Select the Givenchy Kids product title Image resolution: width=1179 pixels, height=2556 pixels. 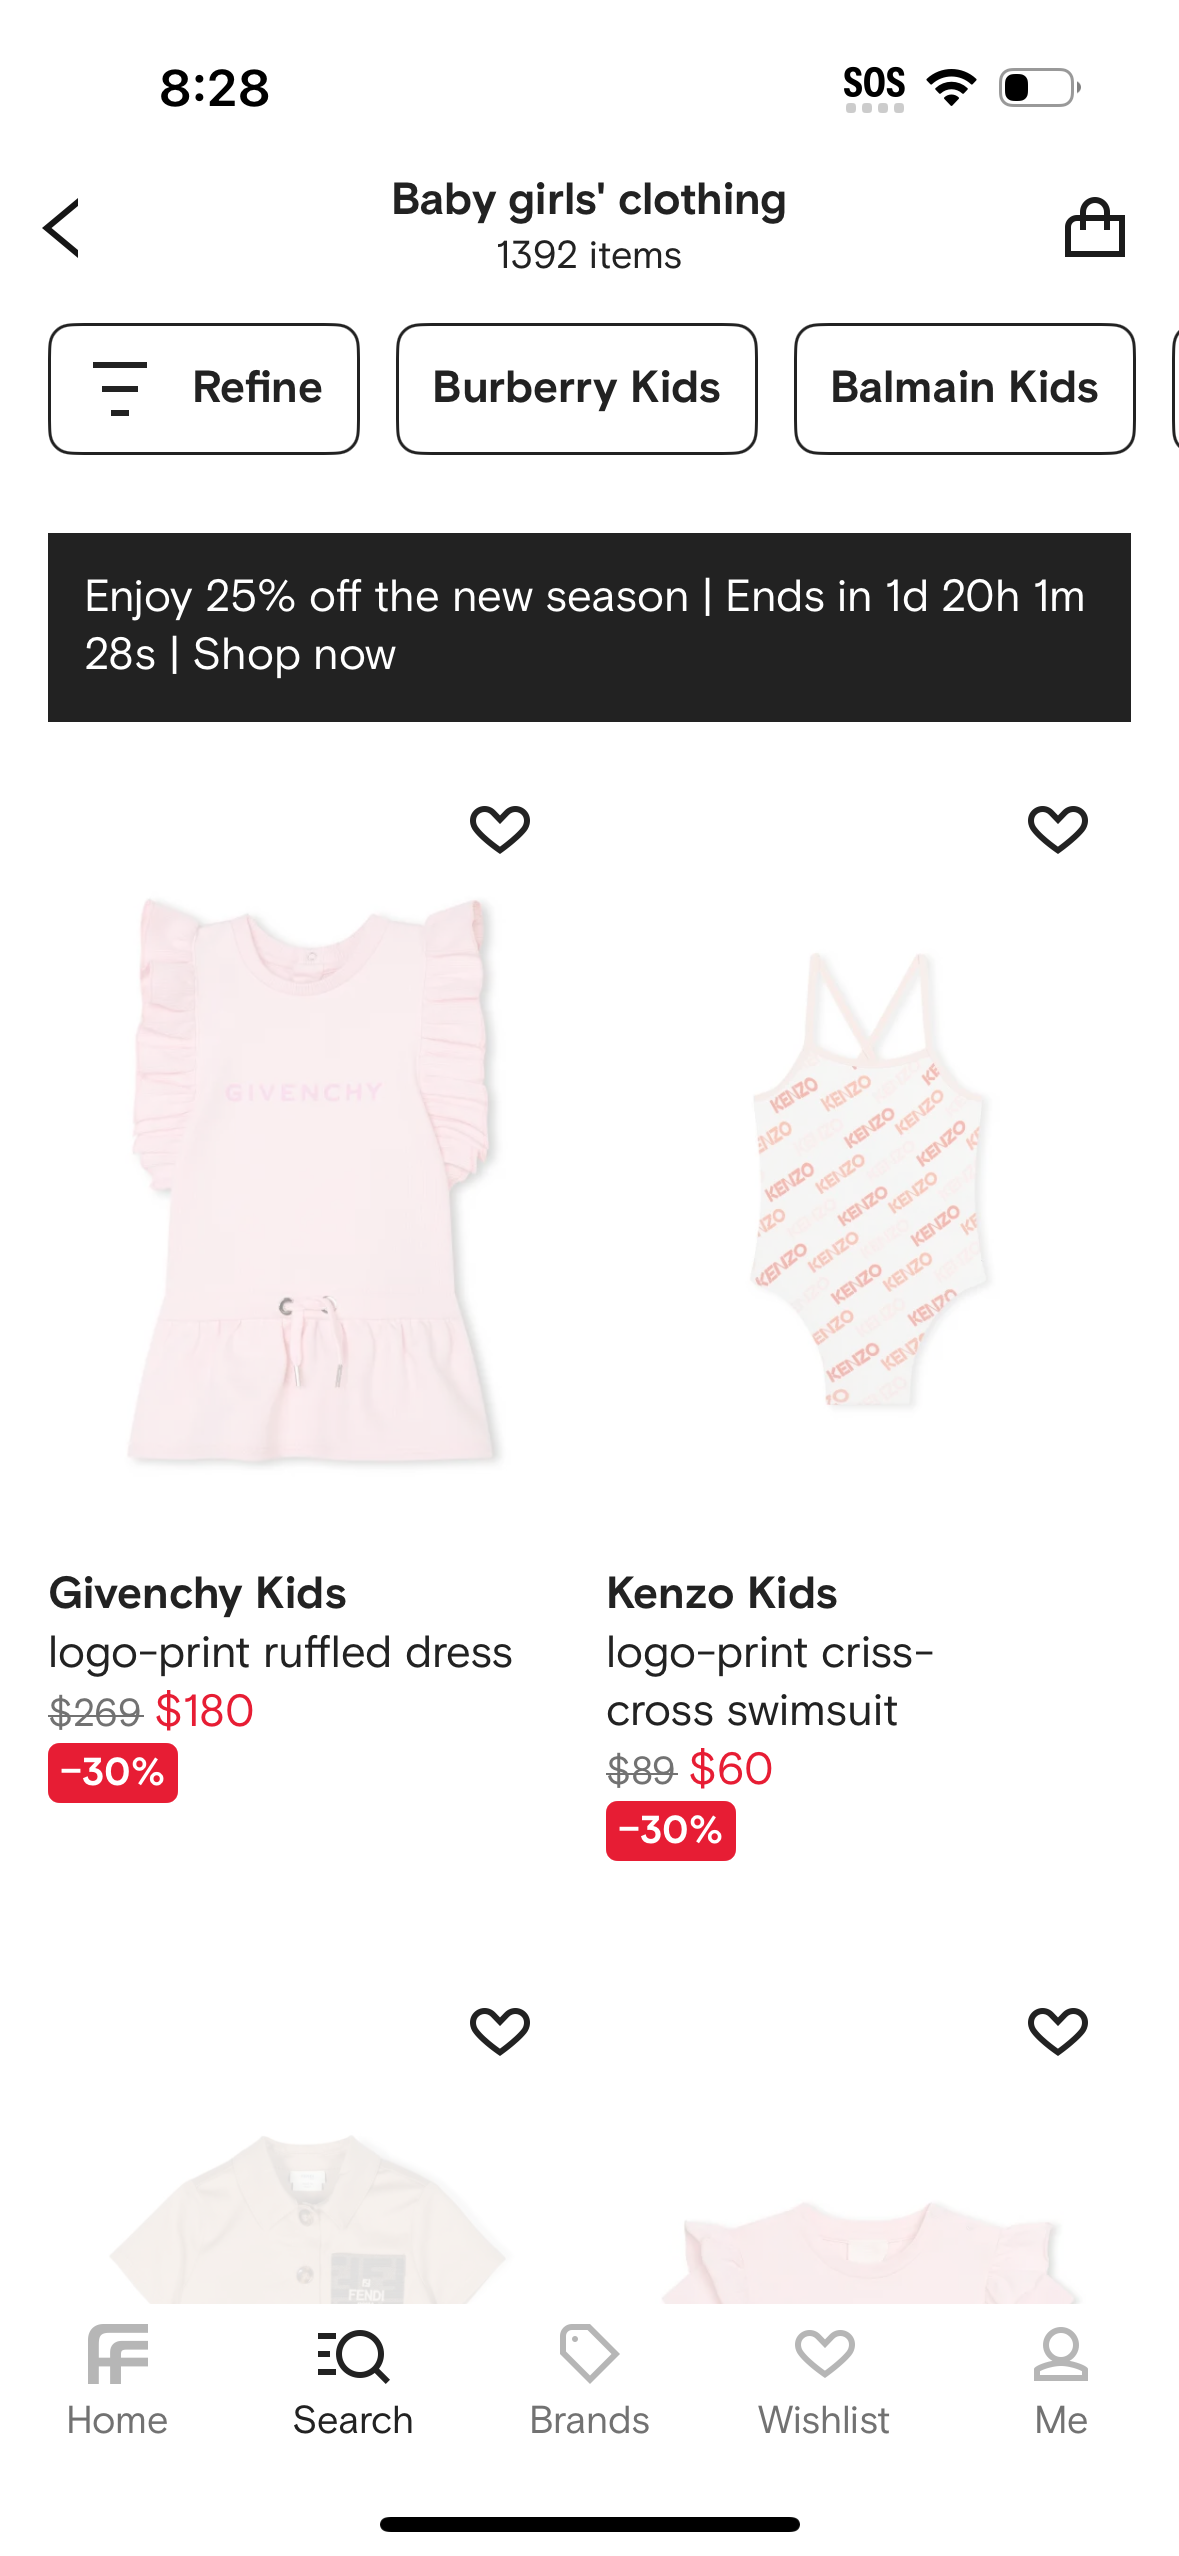pyautogui.click(x=198, y=1593)
